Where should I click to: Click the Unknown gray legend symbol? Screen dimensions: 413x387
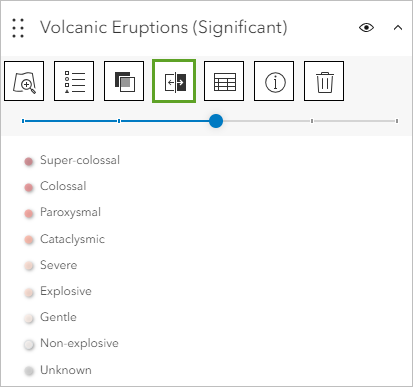point(29,371)
